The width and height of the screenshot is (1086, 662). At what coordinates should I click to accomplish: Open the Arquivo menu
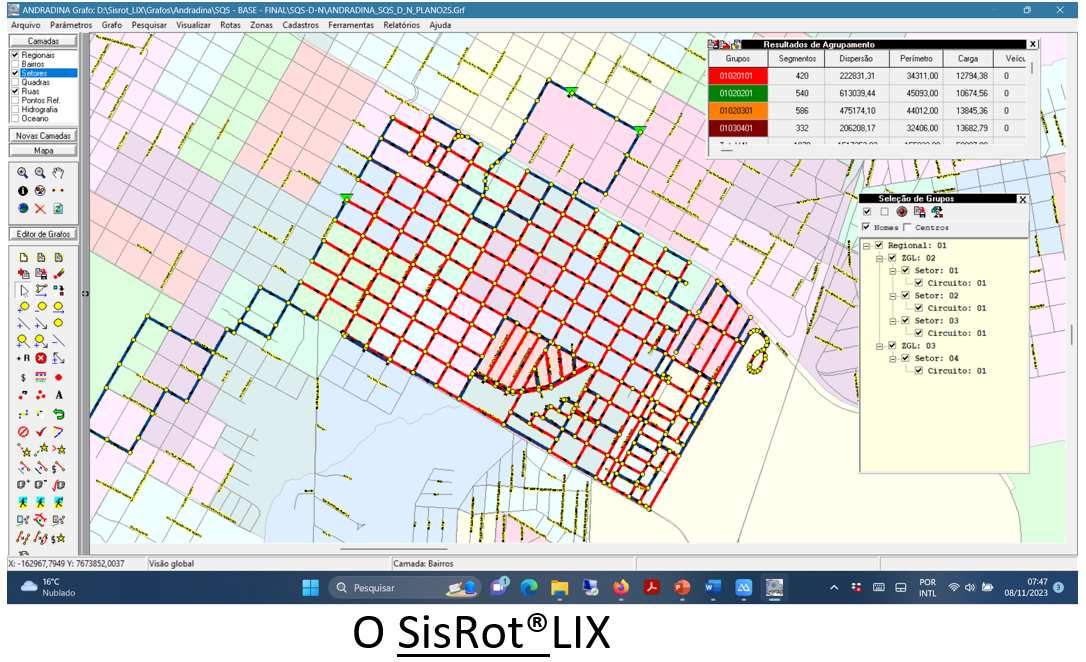(x=26, y=25)
